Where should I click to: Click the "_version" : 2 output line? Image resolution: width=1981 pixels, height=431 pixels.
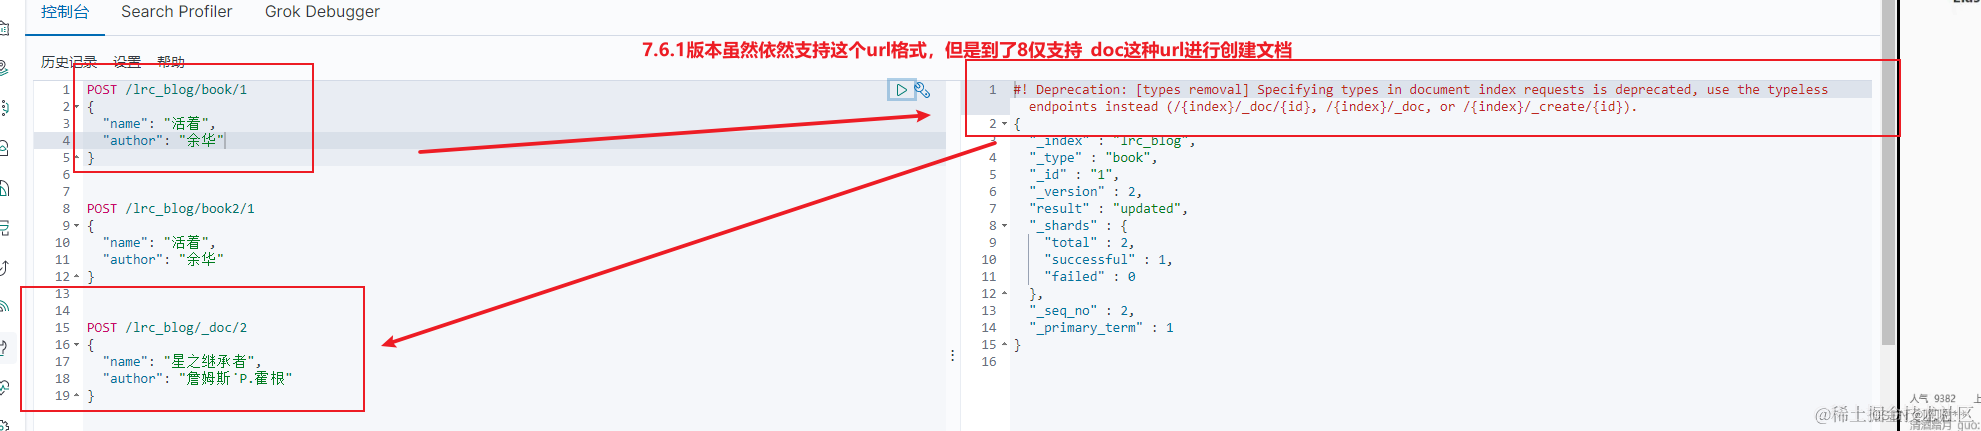coord(1086,192)
